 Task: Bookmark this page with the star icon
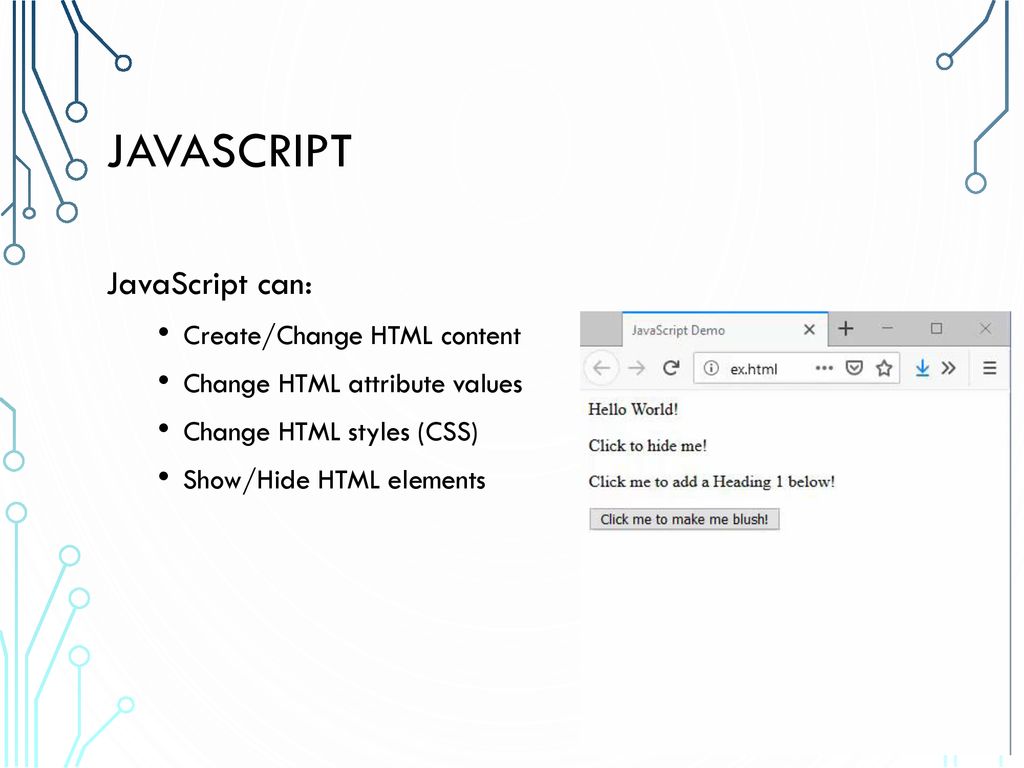pos(884,368)
